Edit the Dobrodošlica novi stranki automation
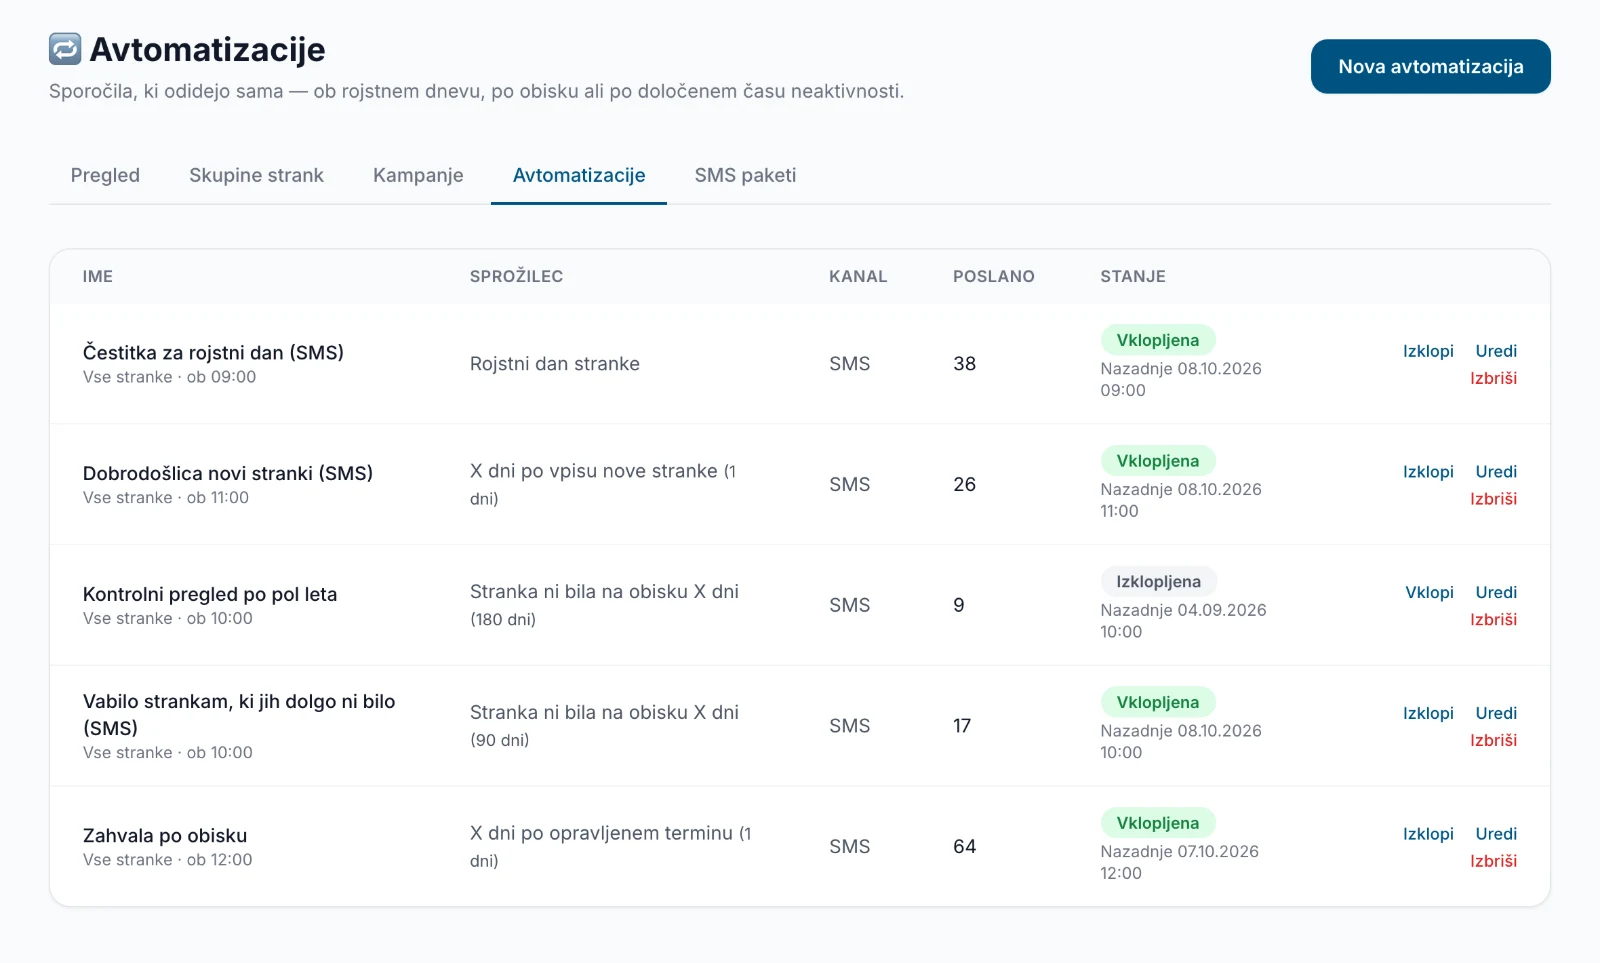The height and width of the screenshot is (963, 1600). (x=1496, y=472)
